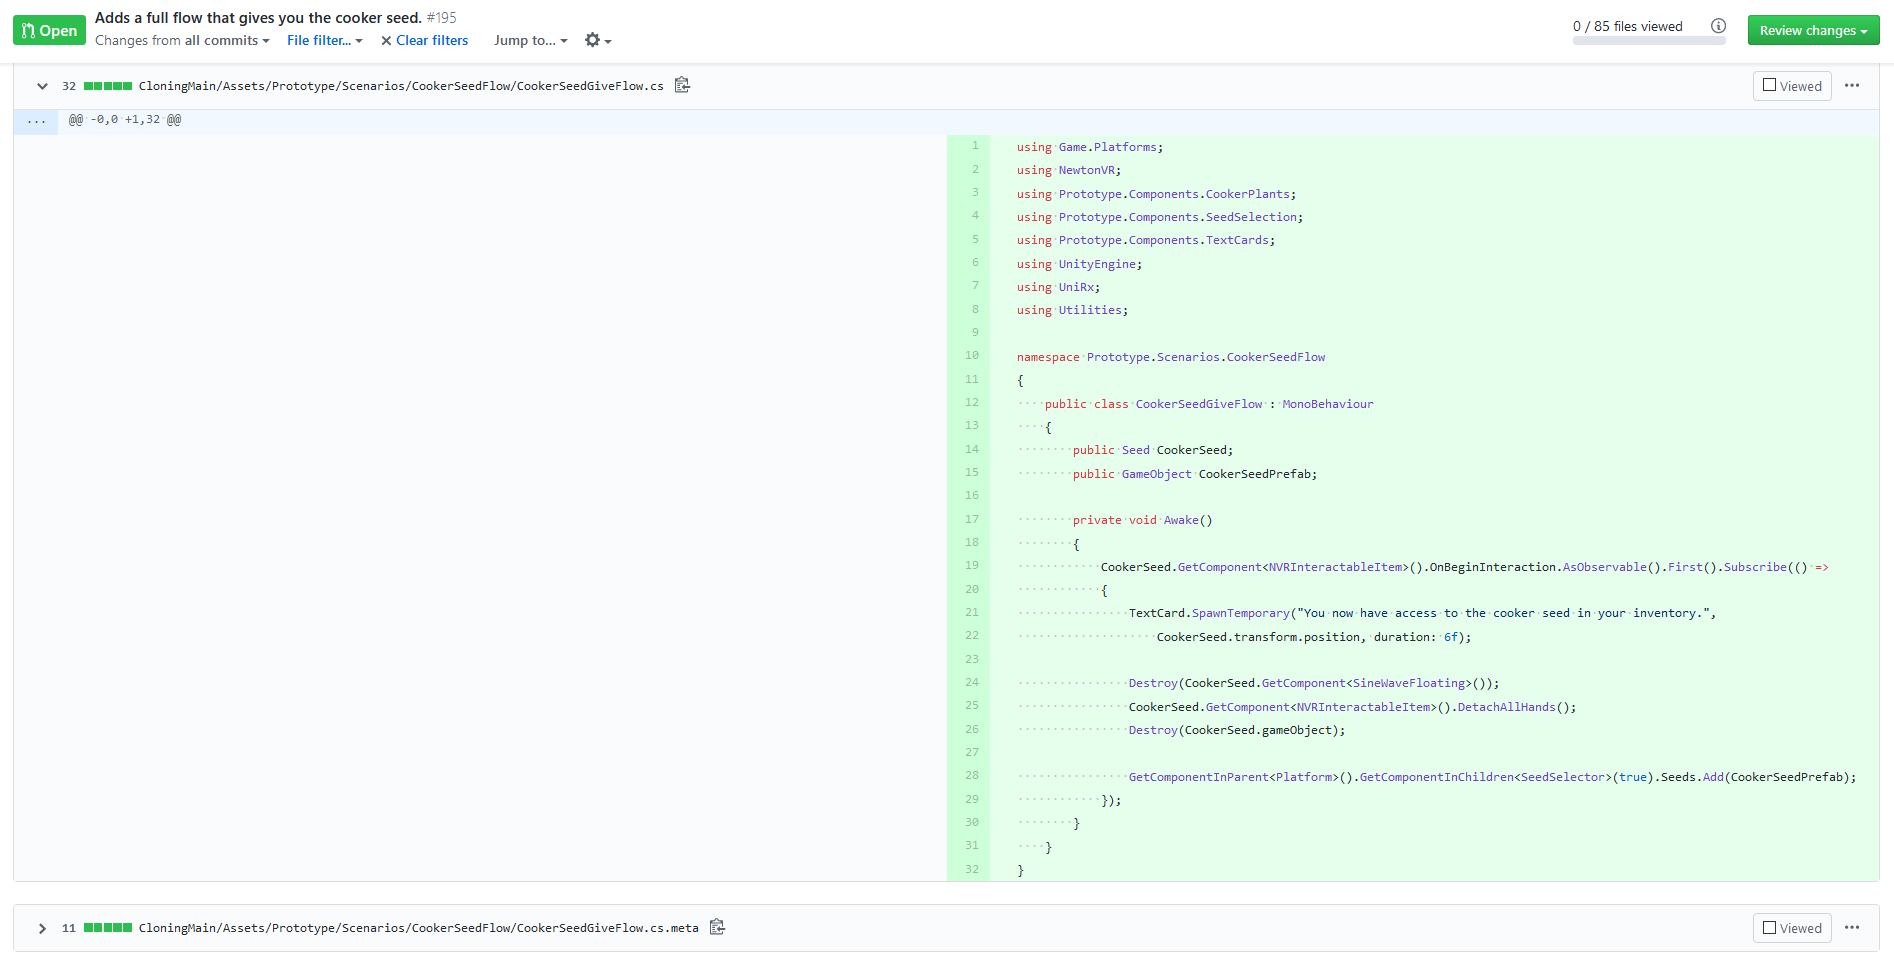Show info about files viewed
This screenshot has width=1894, height=953.
point(1718,26)
